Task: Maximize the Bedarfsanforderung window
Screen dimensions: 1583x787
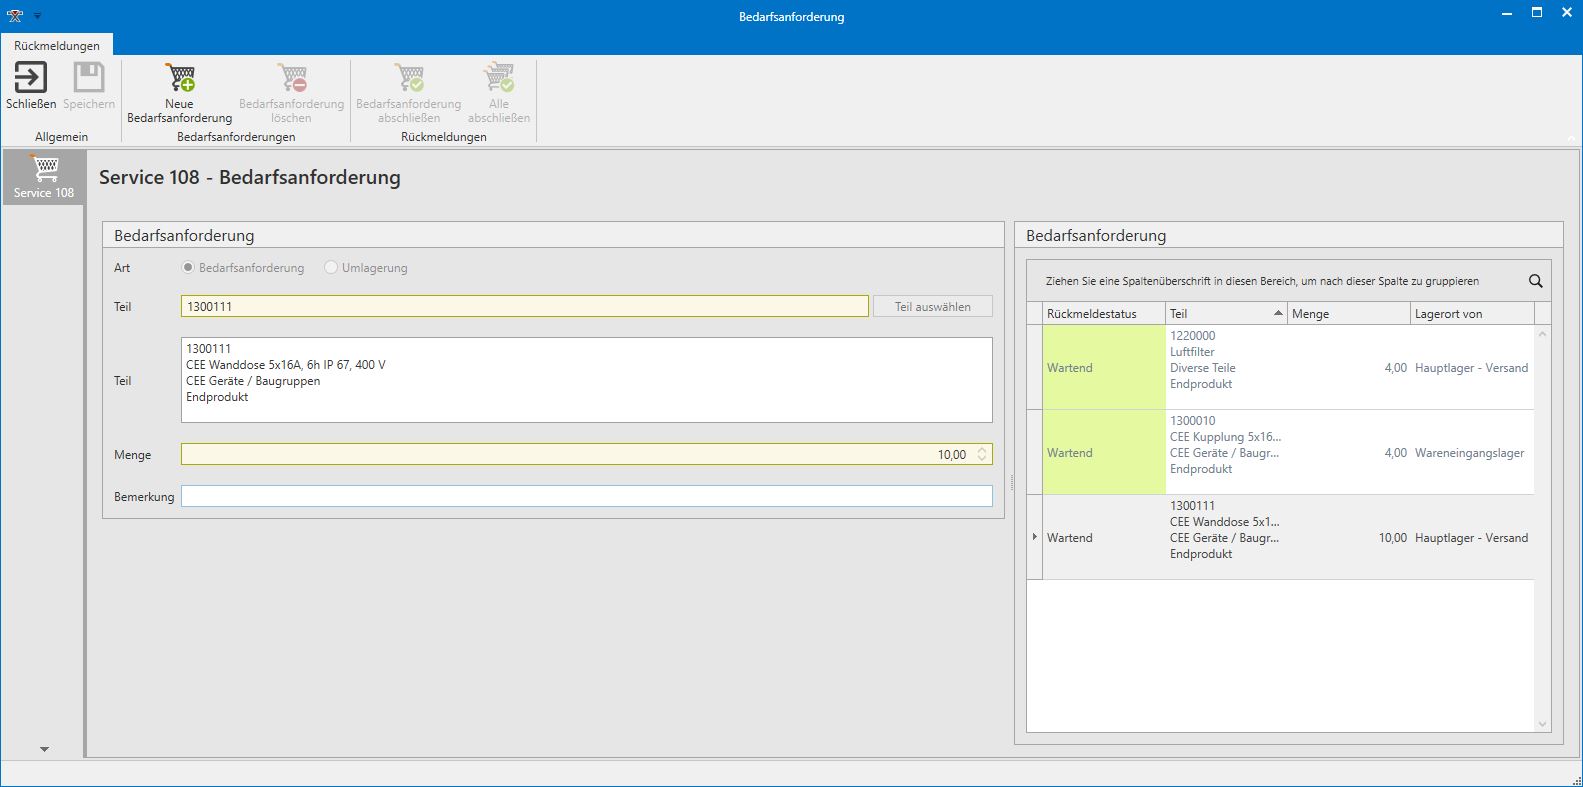Action: coord(1537,13)
